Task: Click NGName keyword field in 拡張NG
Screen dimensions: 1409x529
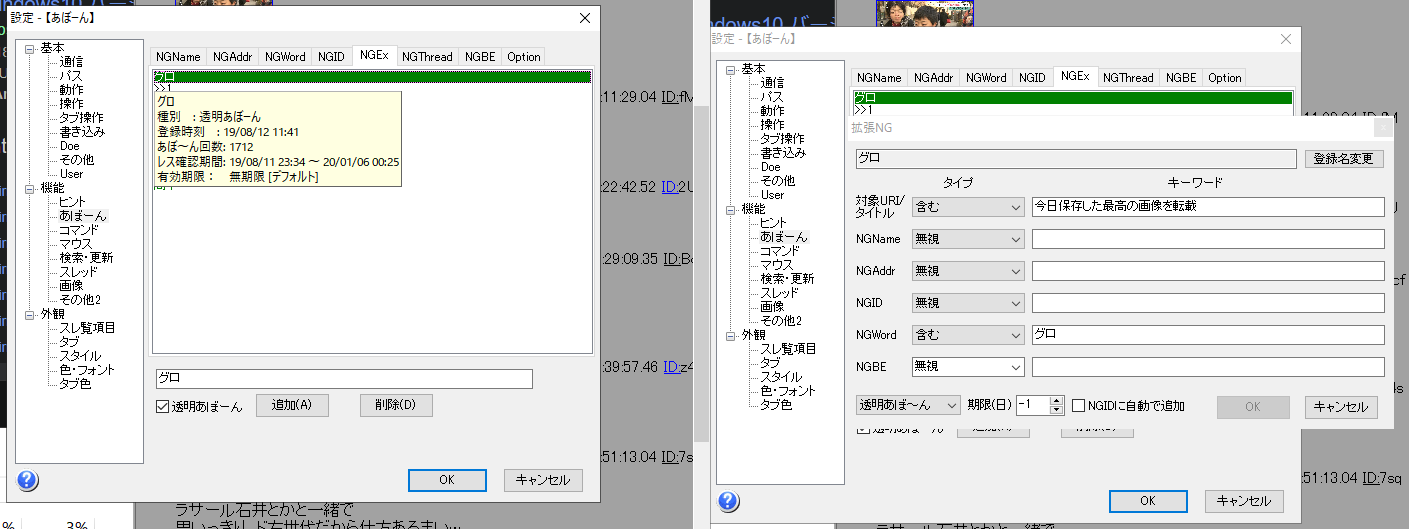Action: point(1208,239)
